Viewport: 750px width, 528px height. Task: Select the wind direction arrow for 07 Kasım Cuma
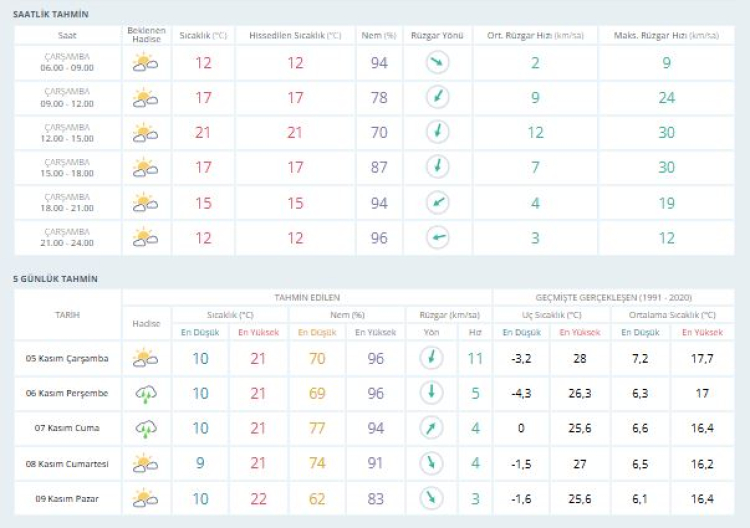431,428
